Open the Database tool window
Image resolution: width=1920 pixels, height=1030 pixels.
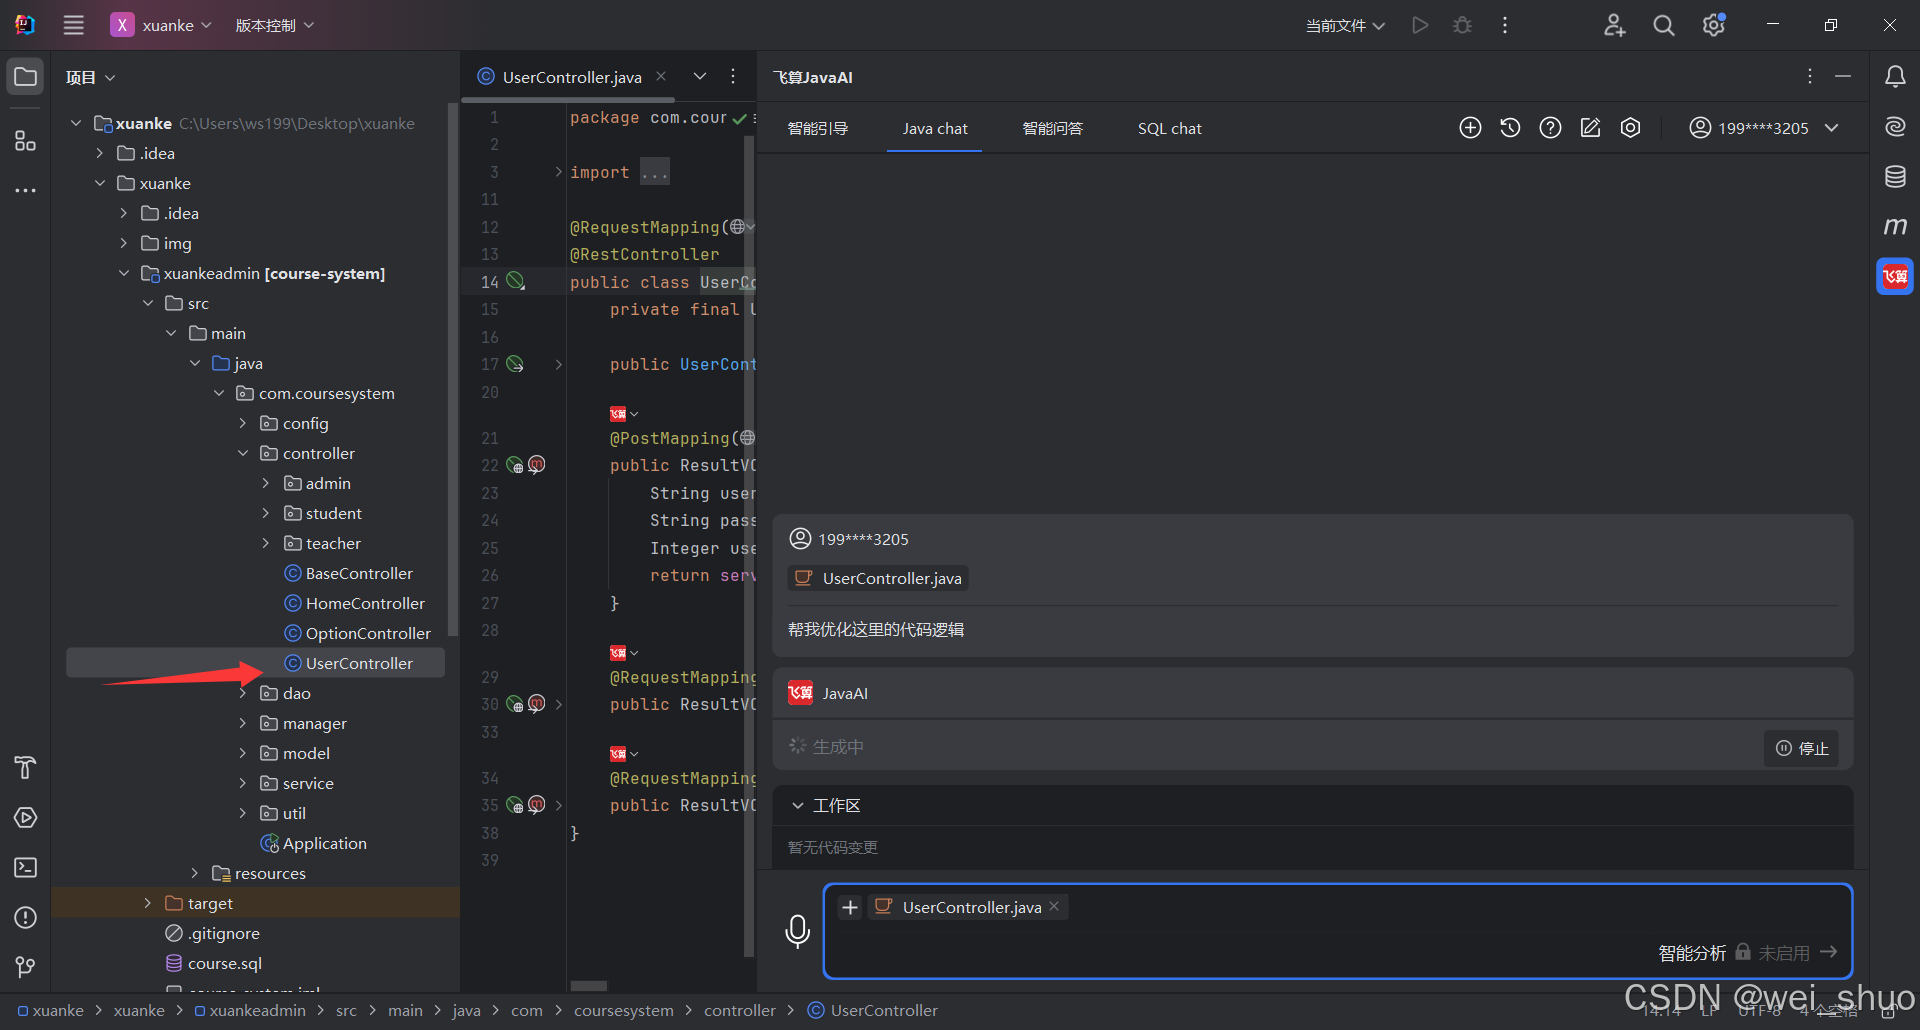pos(1895,177)
